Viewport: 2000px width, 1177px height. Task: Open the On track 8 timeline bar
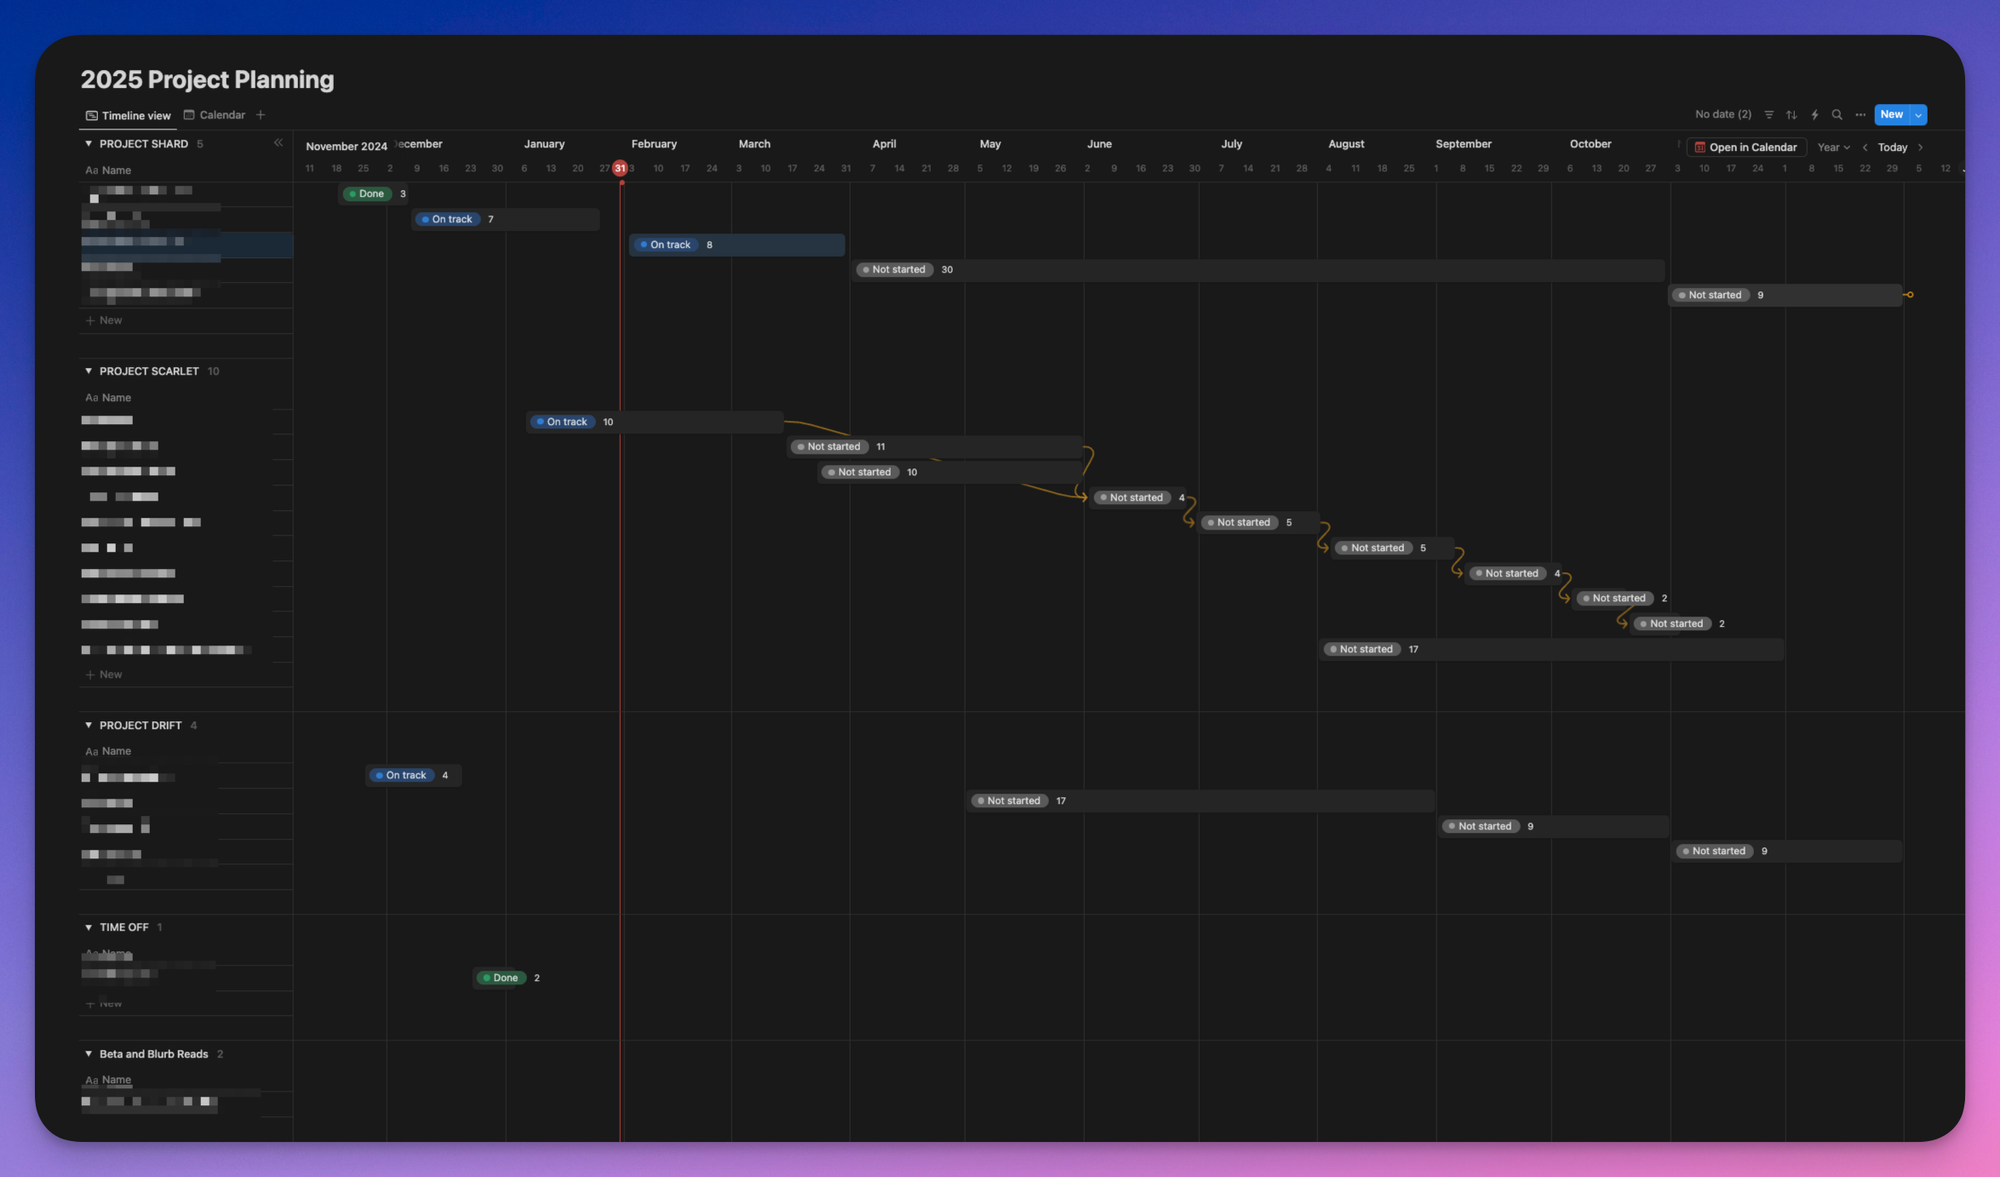coord(737,245)
